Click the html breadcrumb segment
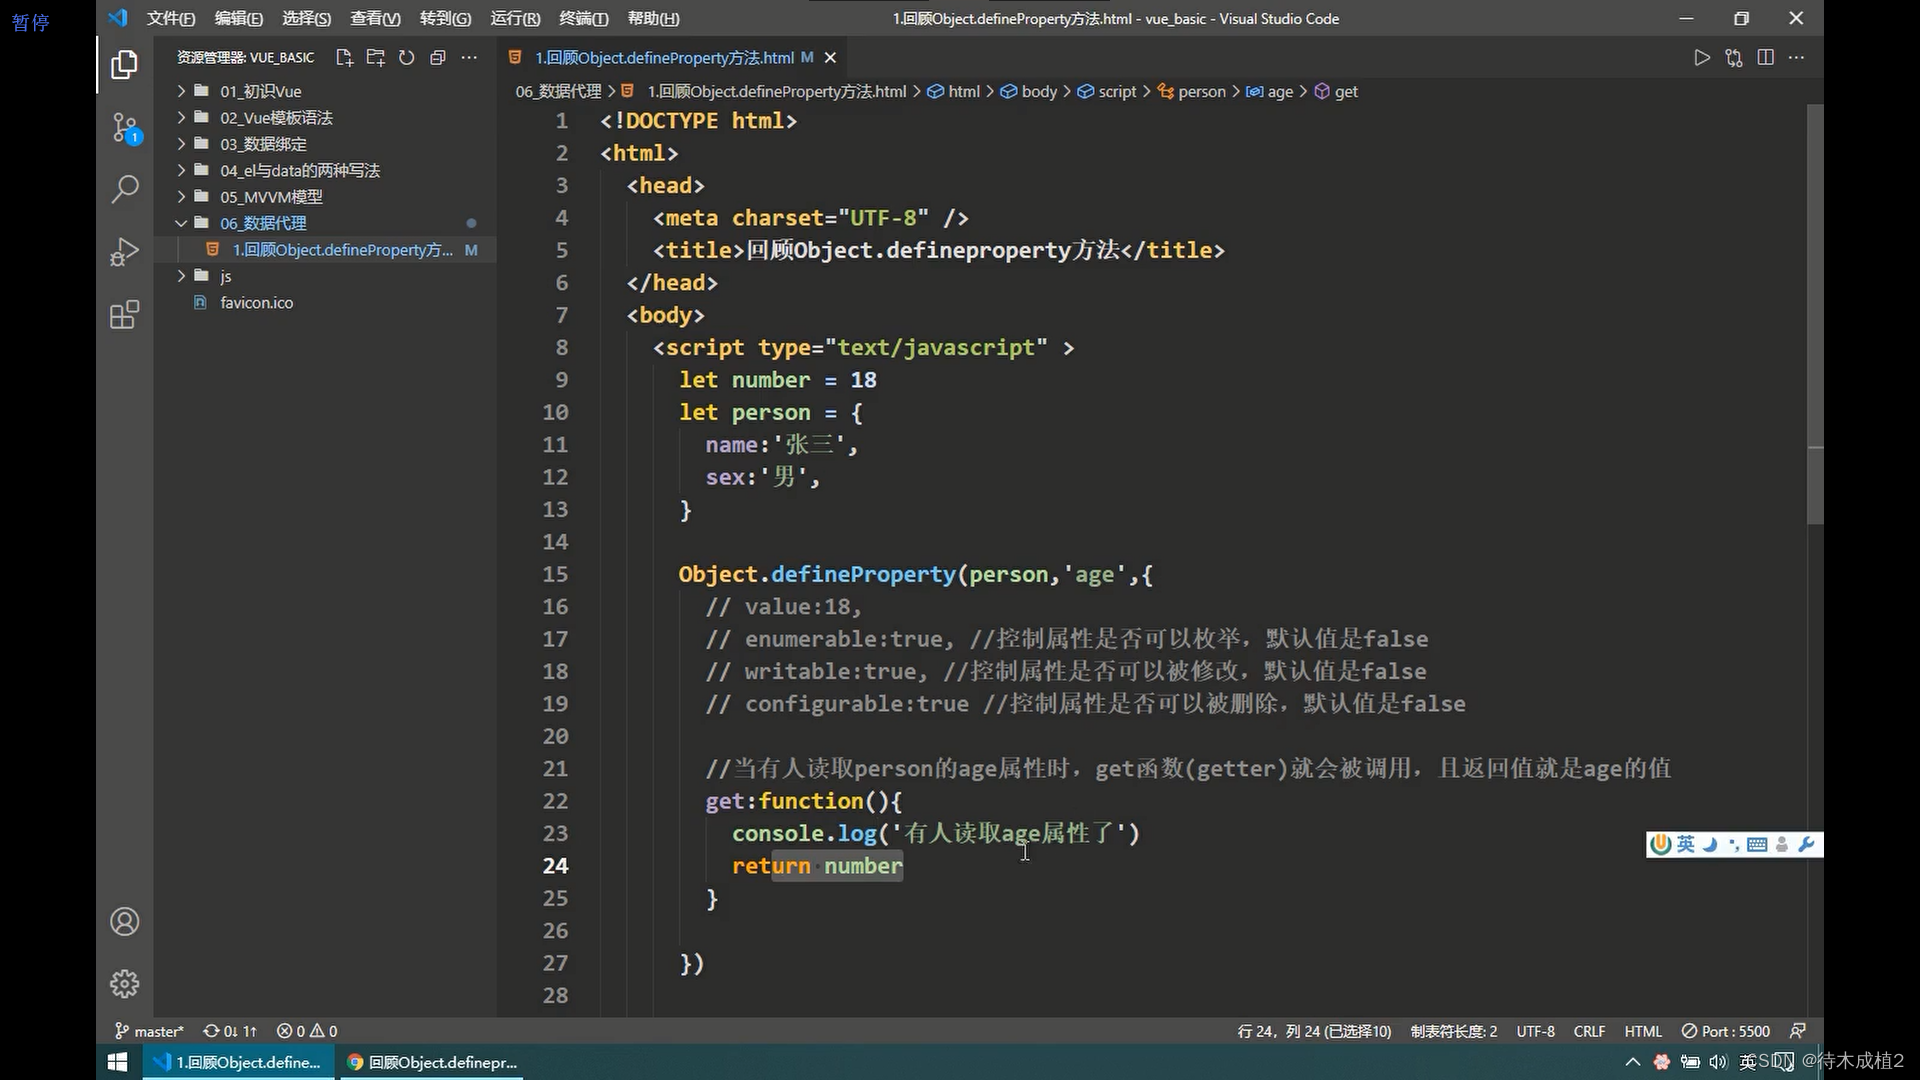Image resolution: width=1920 pixels, height=1080 pixels. tap(954, 92)
